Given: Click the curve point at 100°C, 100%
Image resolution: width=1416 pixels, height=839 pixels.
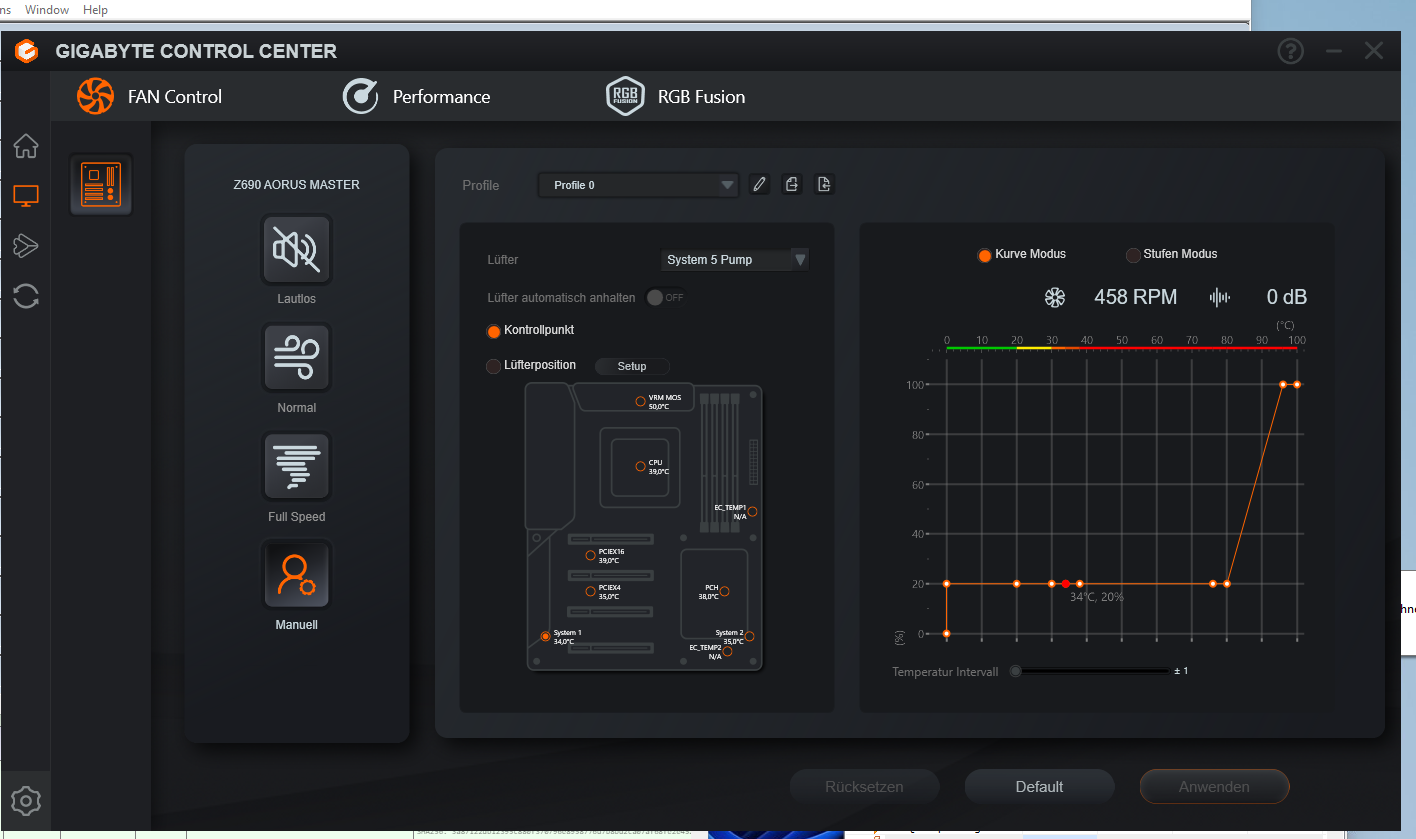Looking at the screenshot, I should click(x=1297, y=384).
